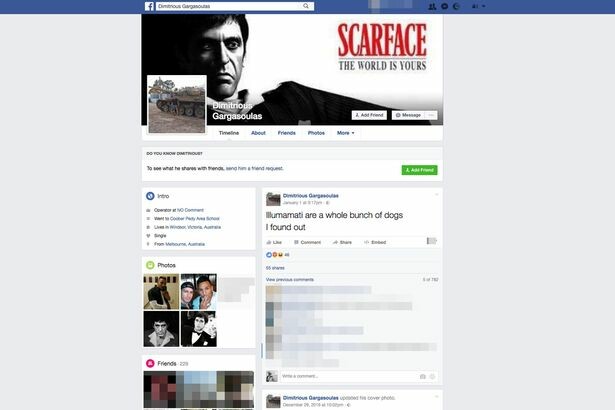Open Coober Pedy Area School link
Viewport: 615px width, 410px height.
[x=195, y=219]
